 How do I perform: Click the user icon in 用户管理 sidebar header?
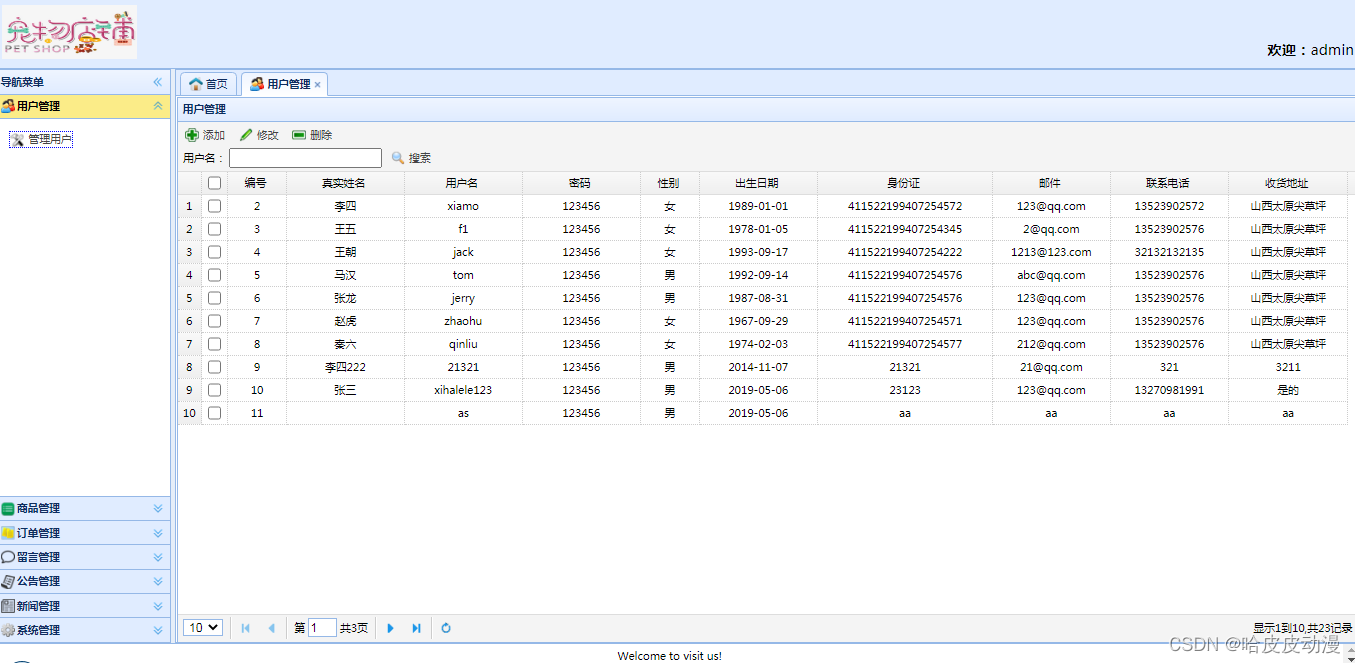(x=8, y=106)
